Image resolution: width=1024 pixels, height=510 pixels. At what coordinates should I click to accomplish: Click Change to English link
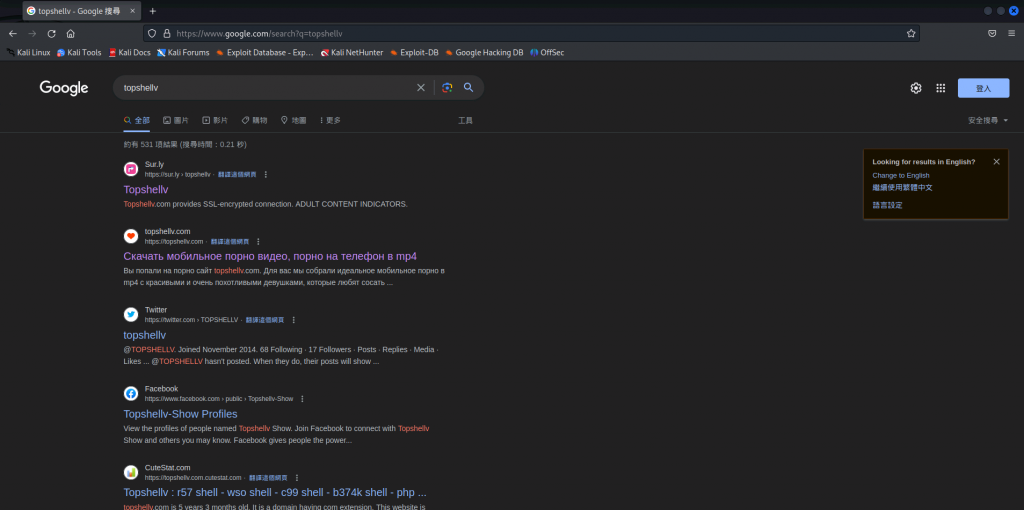(901, 176)
